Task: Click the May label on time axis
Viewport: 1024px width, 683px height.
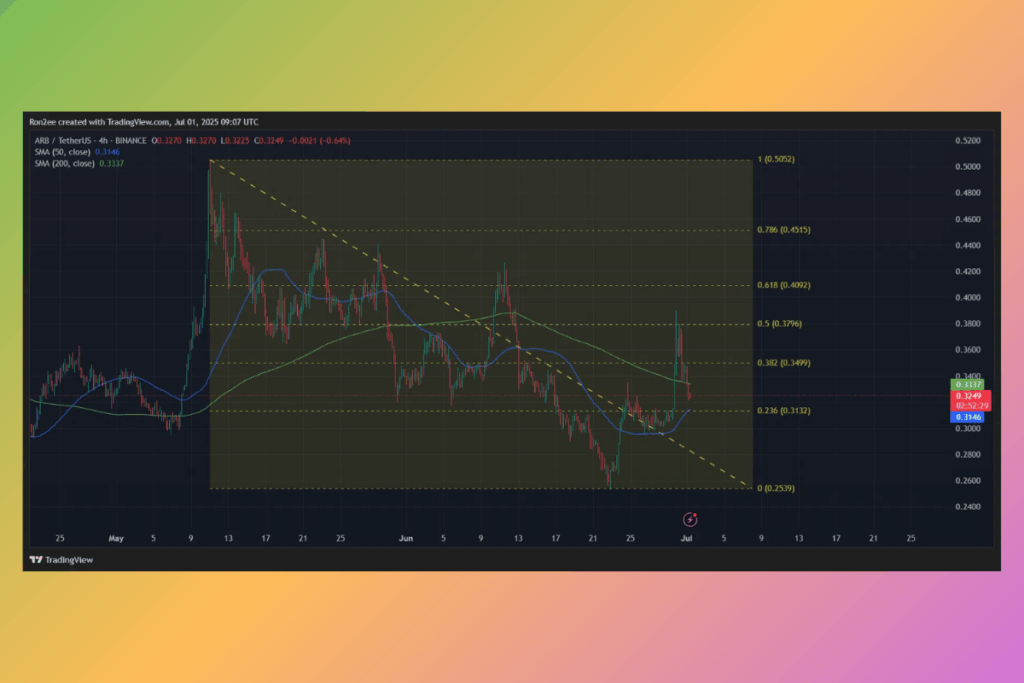Action: coord(116,537)
